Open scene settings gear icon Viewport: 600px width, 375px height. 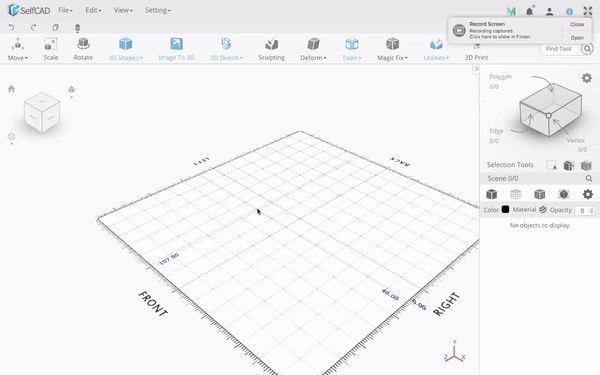point(588,194)
